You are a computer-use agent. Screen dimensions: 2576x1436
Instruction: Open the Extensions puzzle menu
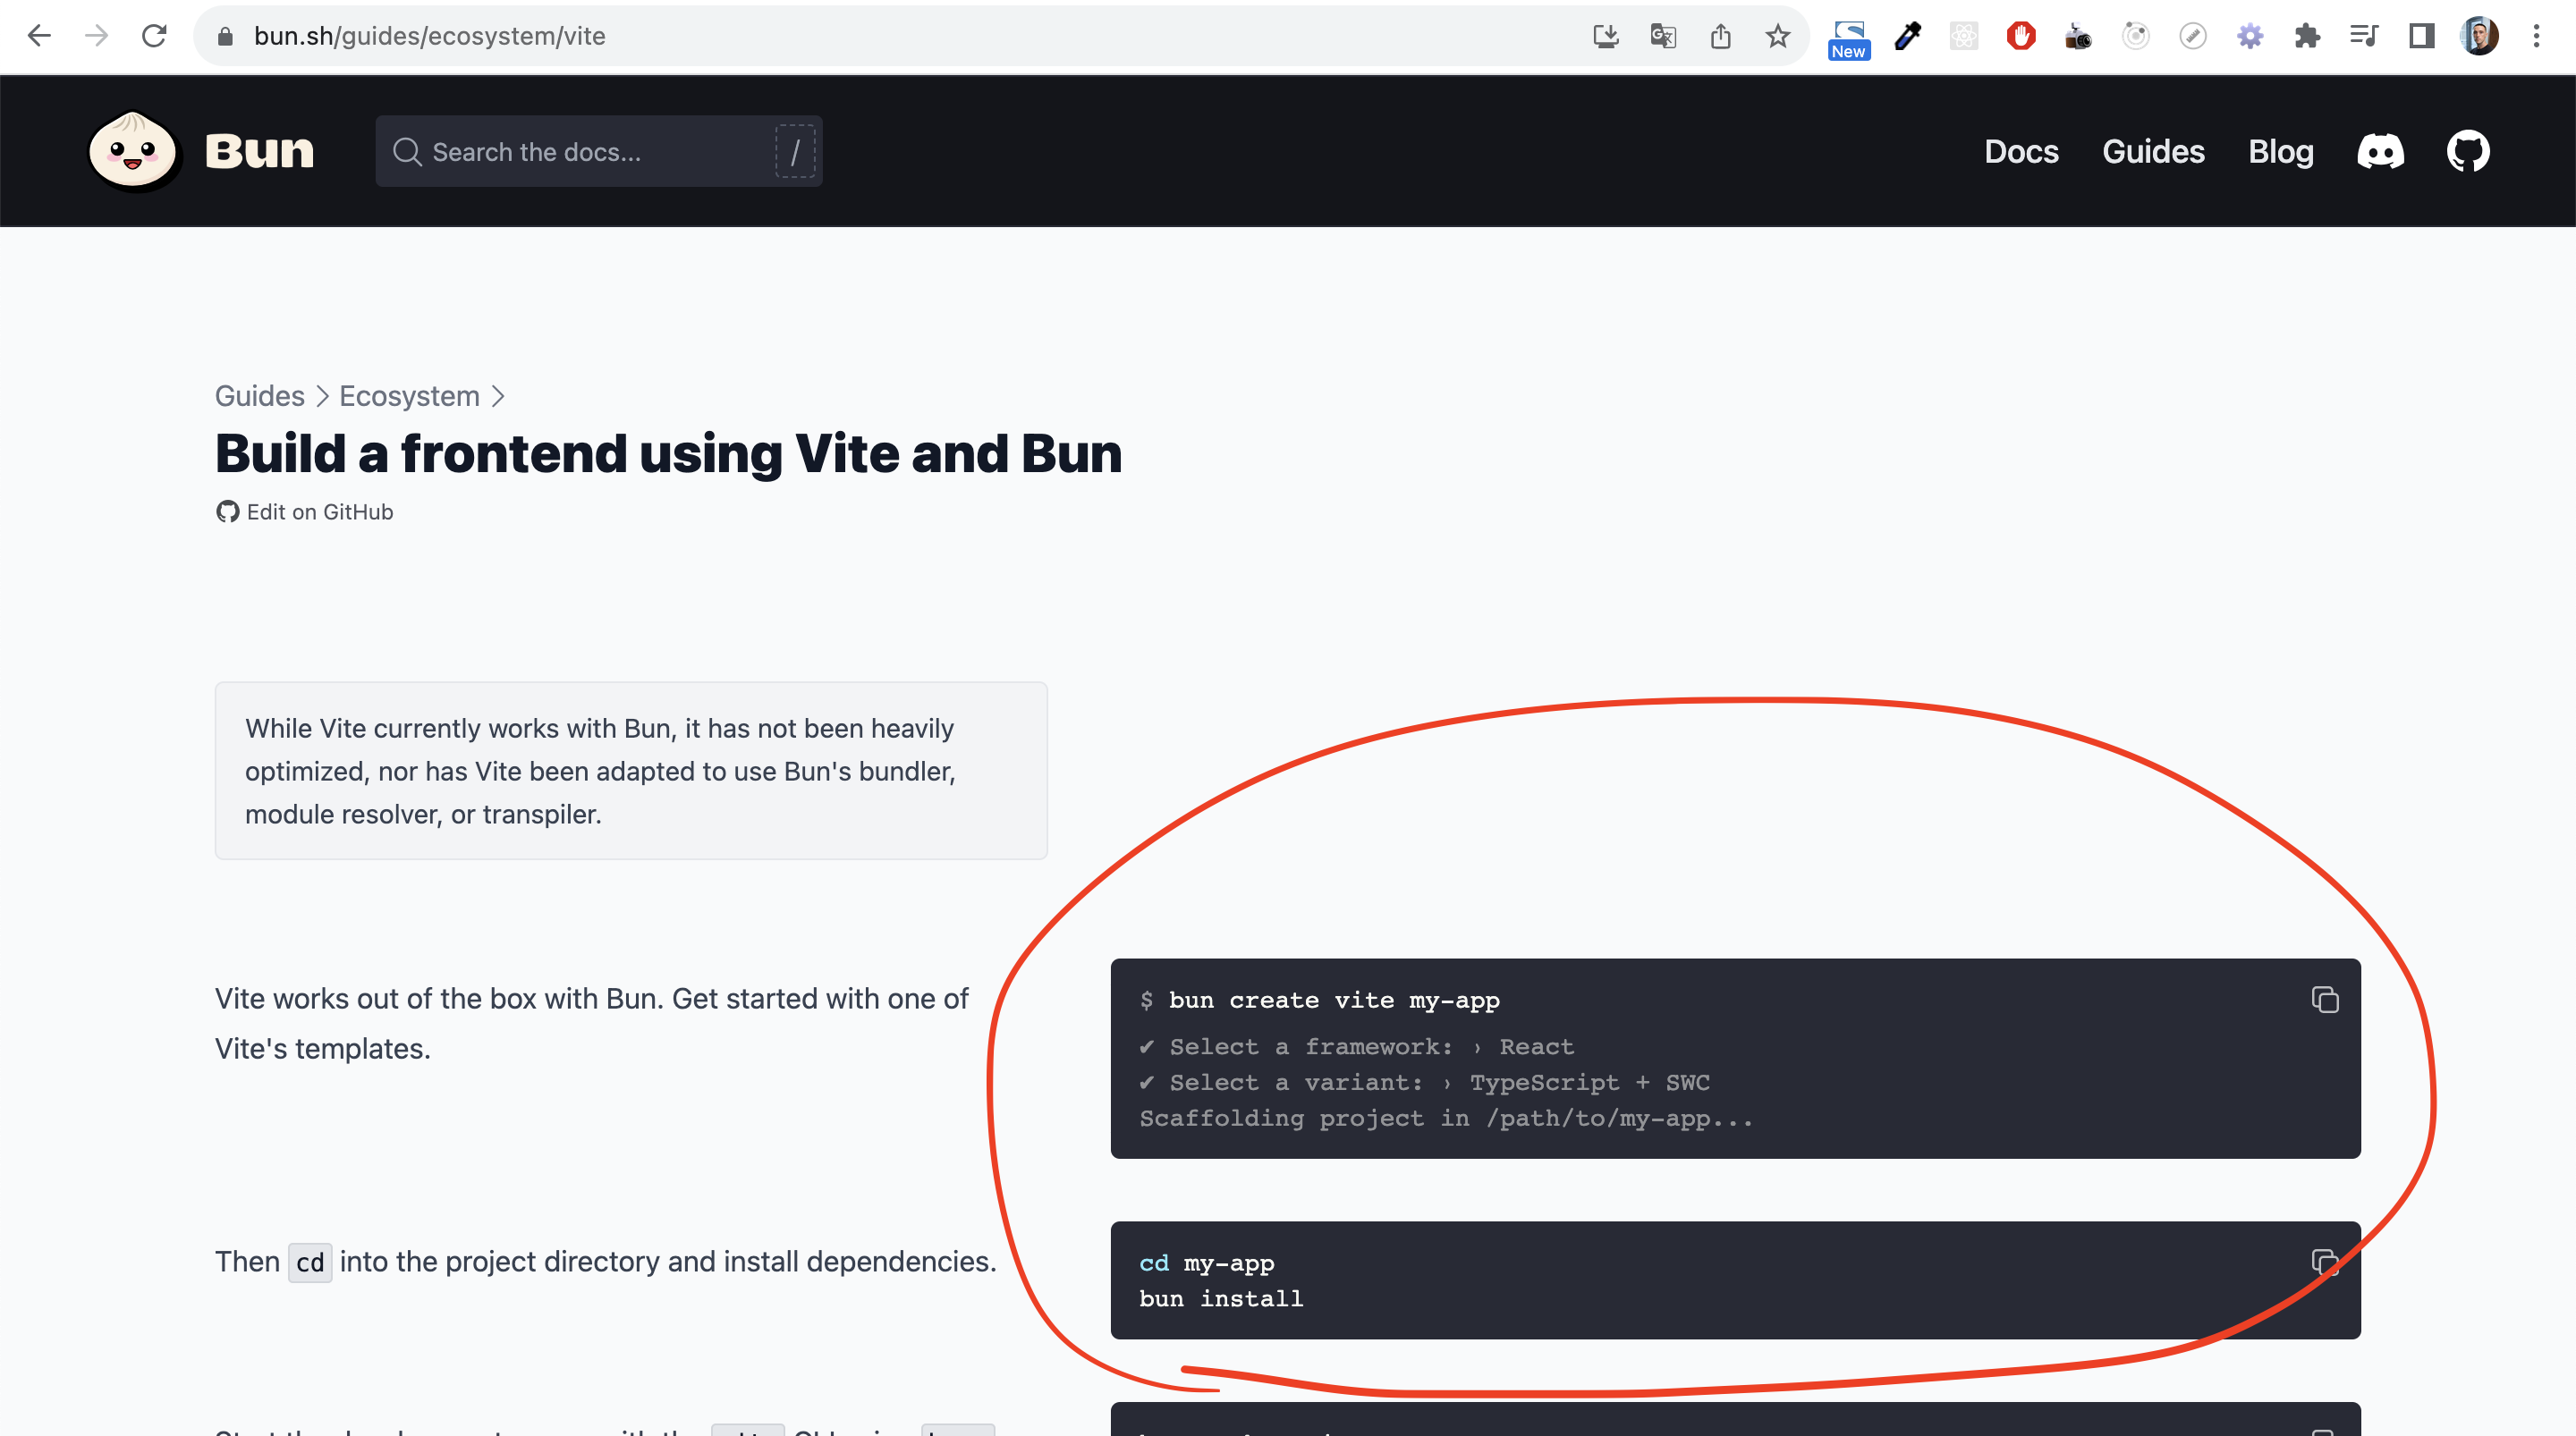click(2307, 36)
